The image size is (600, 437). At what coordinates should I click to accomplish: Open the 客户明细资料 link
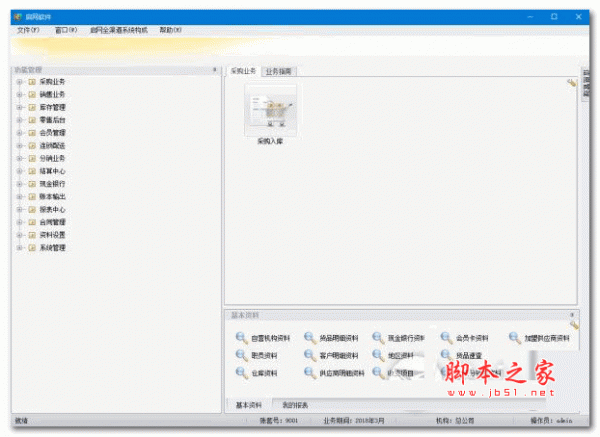tap(339, 356)
